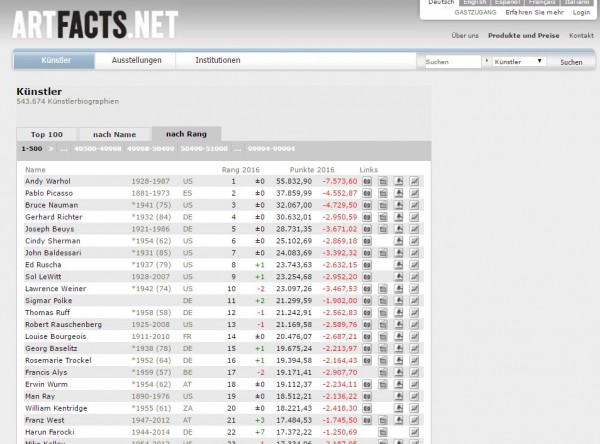Open Andy Warhol's artist page
This screenshot has height=444, width=600.
click(x=48, y=181)
